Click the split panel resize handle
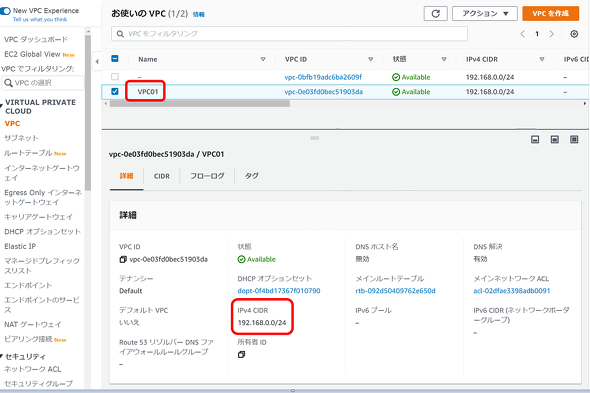This screenshot has width=590, height=393. 315,138
